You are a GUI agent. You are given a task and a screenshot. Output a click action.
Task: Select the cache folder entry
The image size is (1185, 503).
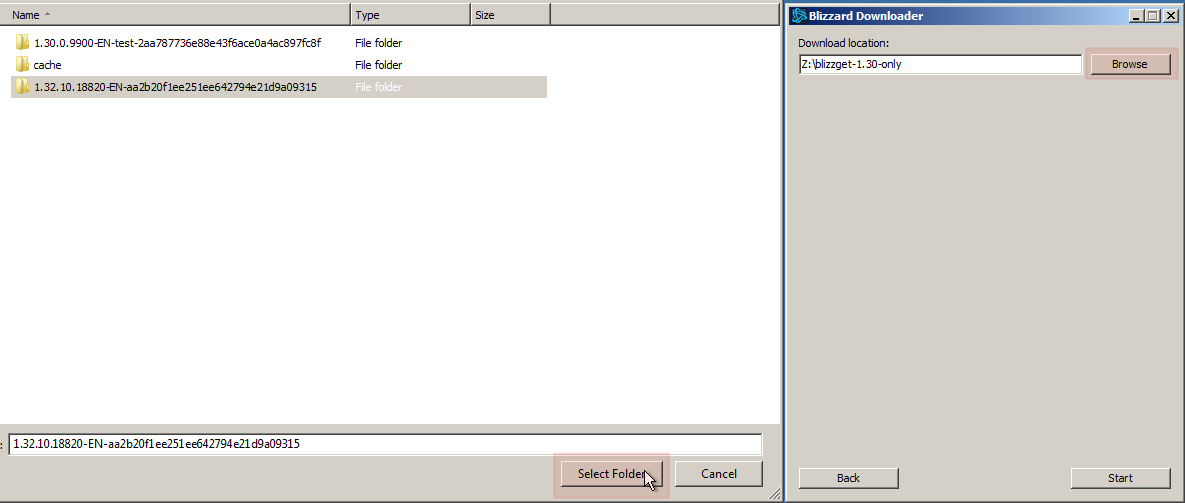point(48,65)
